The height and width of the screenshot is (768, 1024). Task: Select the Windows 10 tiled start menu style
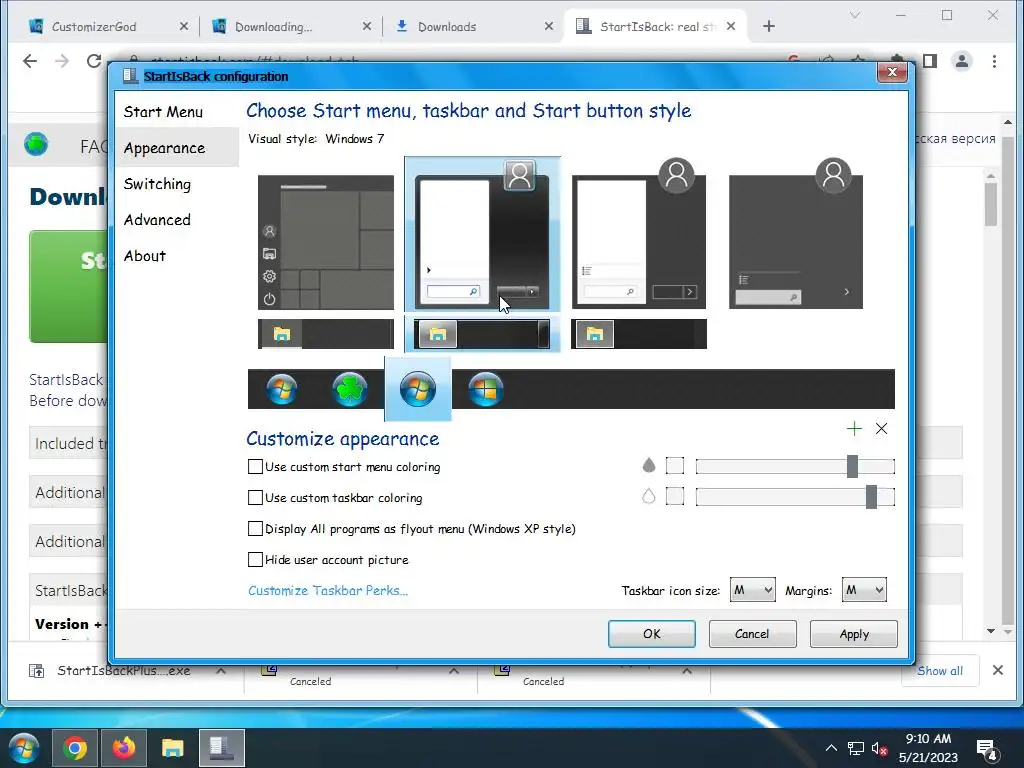click(x=326, y=242)
